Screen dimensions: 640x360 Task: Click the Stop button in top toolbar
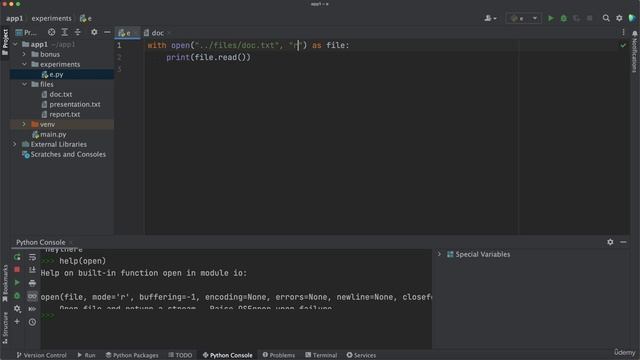pyautogui.click(x=589, y=18)
